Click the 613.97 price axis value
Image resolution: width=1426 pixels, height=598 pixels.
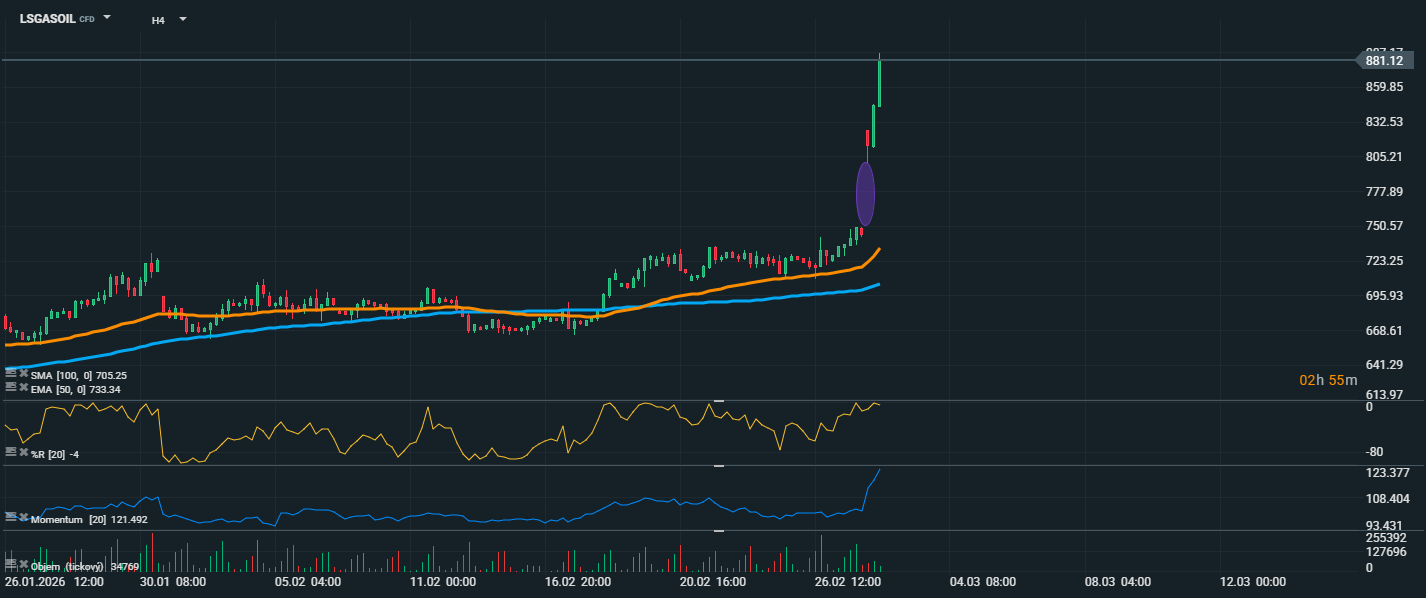[1385, 395]
